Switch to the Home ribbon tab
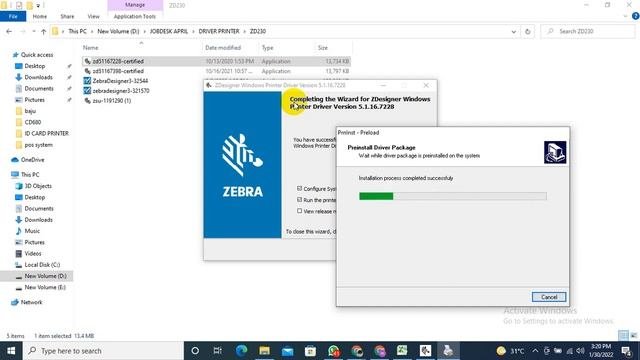 (x=40, y=16)
